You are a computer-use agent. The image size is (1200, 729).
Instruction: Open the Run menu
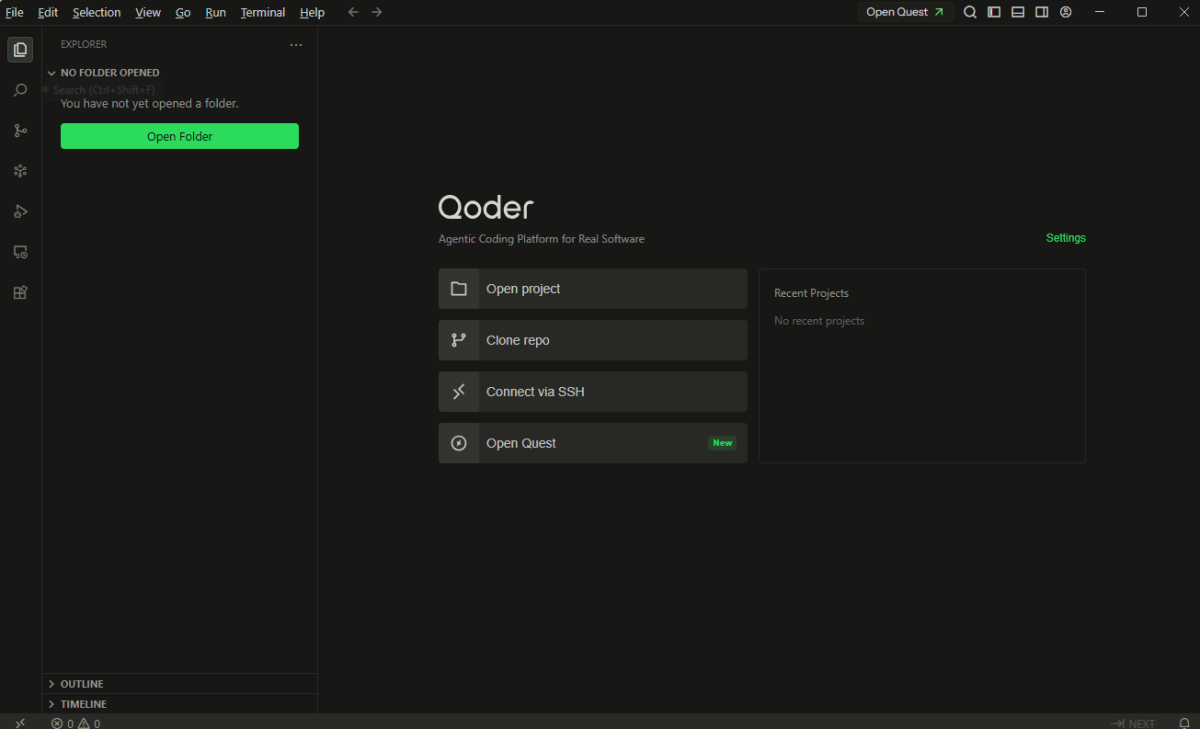(x=216, y=12)
